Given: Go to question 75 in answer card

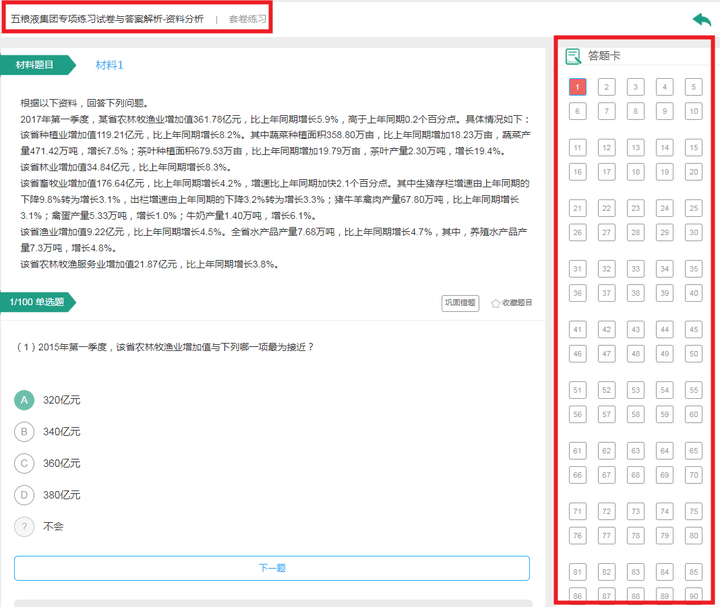Looking at the screenshot, I should point(694,511).
